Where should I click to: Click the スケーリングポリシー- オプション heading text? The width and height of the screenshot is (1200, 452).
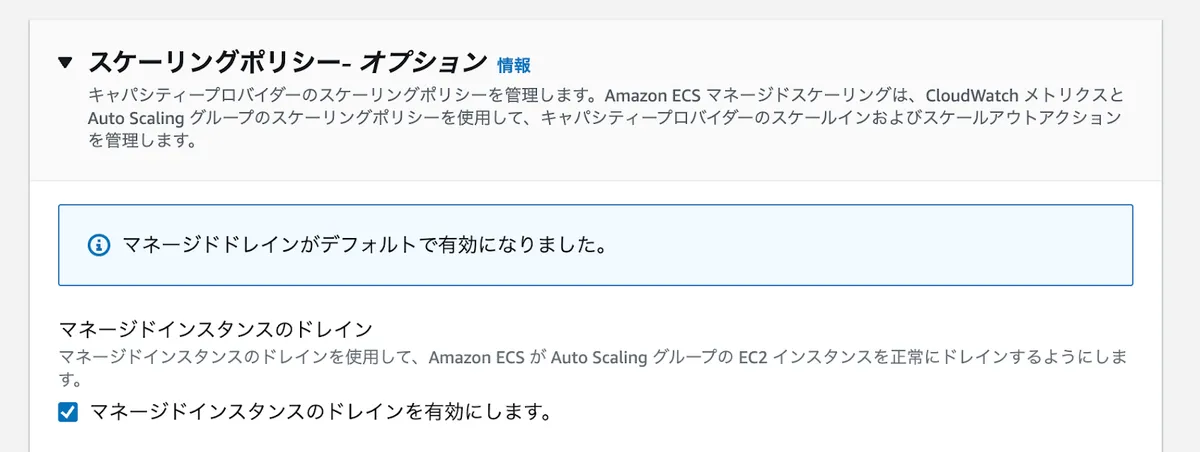288,62
